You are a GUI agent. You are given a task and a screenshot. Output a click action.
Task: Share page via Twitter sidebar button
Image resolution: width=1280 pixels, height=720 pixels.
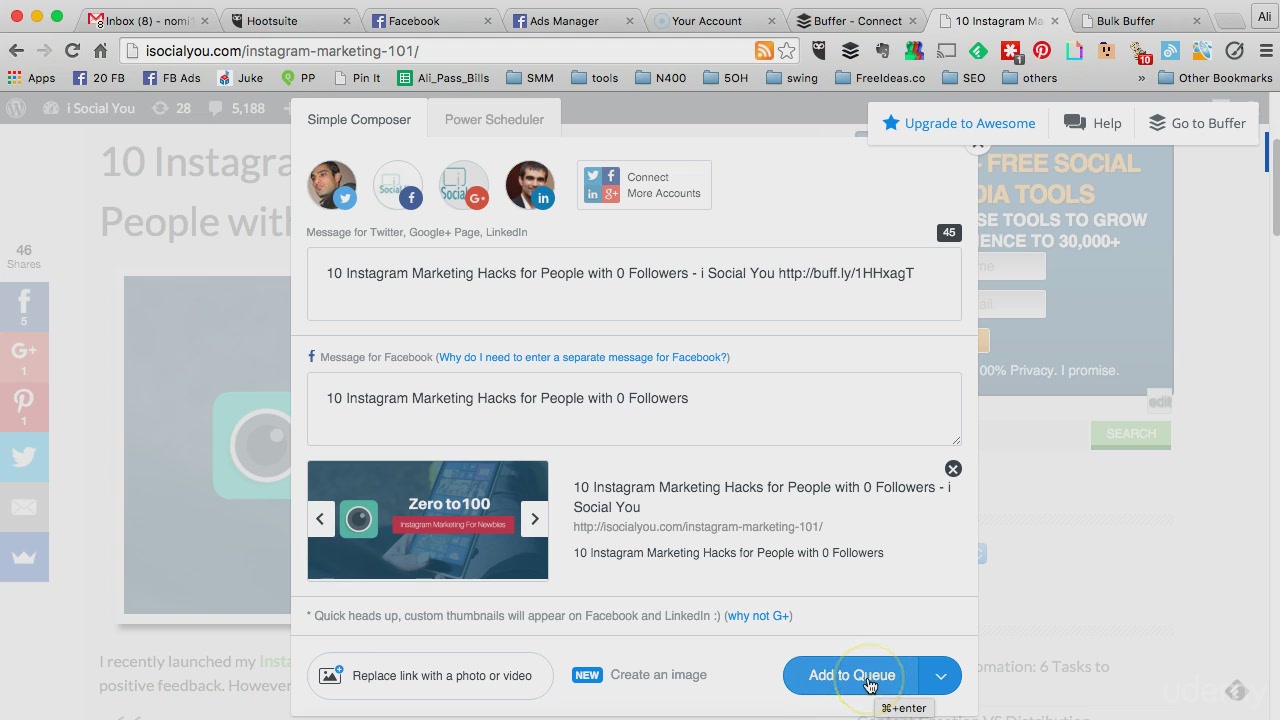(x=24, y=457)
